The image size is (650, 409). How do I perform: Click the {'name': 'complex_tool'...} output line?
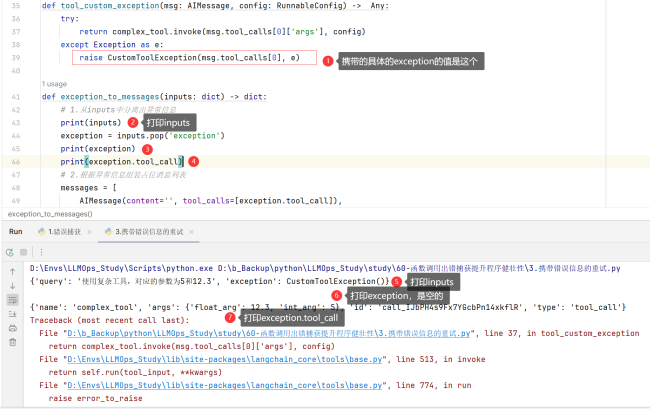pyautogui.click(x=328, y=307)
